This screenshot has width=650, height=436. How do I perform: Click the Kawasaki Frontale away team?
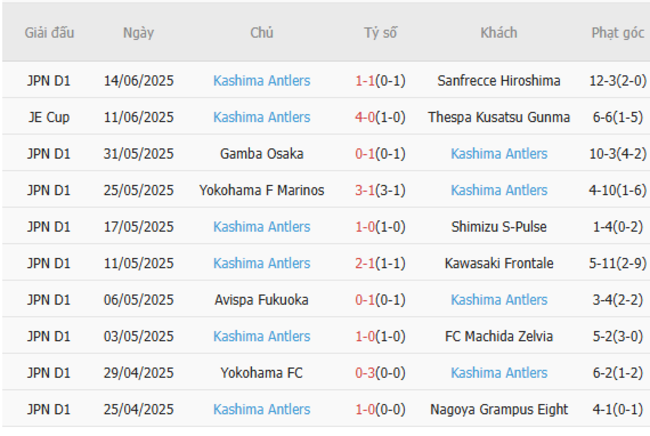(x=498, y=263)
